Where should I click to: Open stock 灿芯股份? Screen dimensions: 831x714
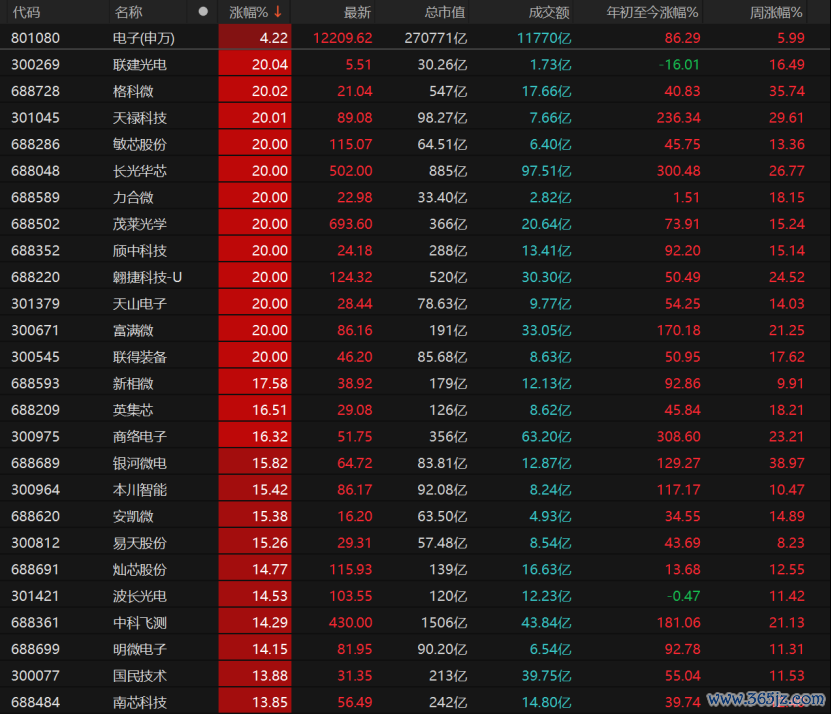140,569
